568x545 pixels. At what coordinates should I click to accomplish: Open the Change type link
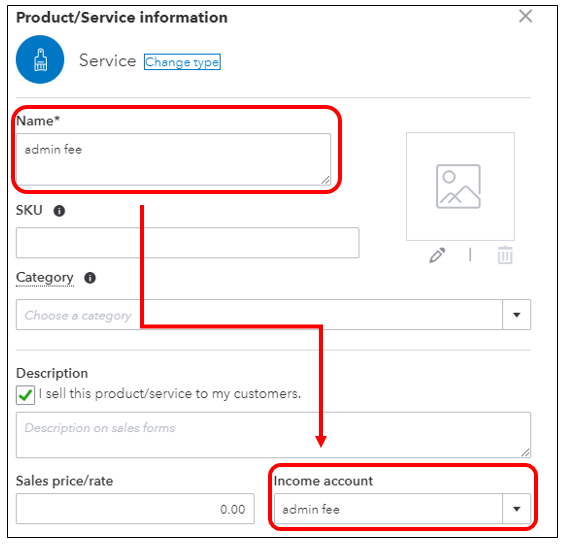pos(182,62)
